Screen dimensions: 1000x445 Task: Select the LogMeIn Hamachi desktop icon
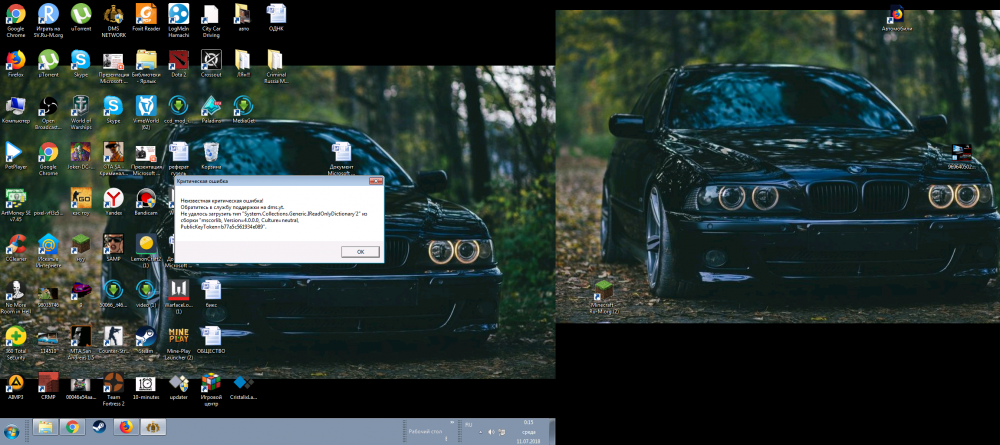click(179, 14)
